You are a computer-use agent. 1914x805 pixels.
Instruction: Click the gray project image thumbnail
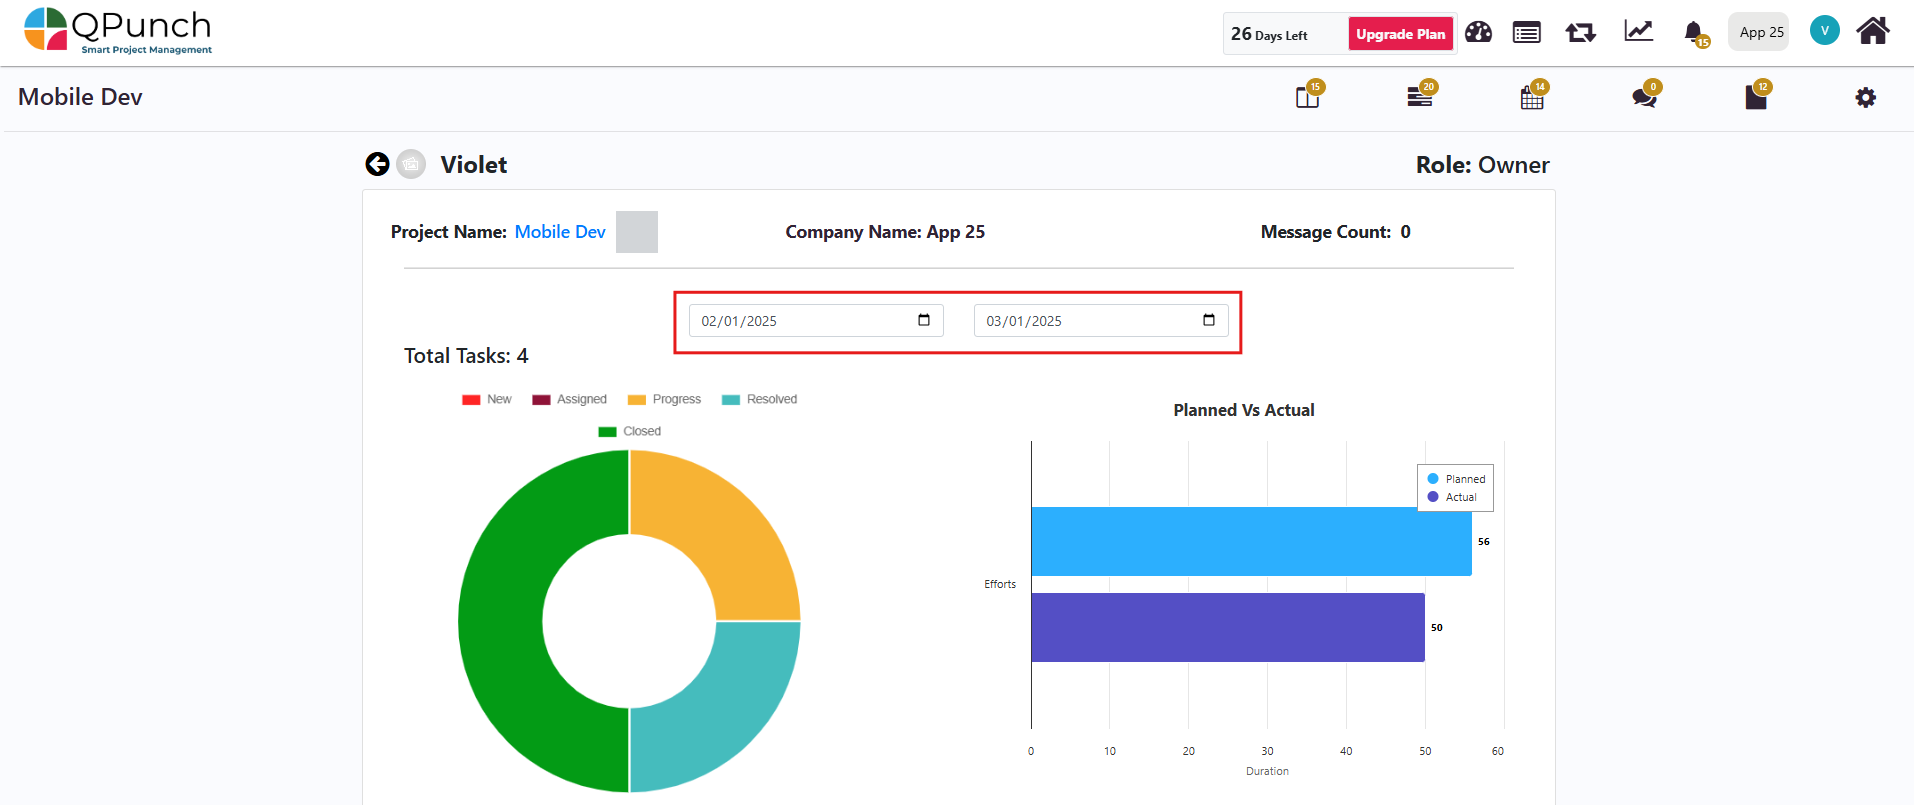pos(637,232)
